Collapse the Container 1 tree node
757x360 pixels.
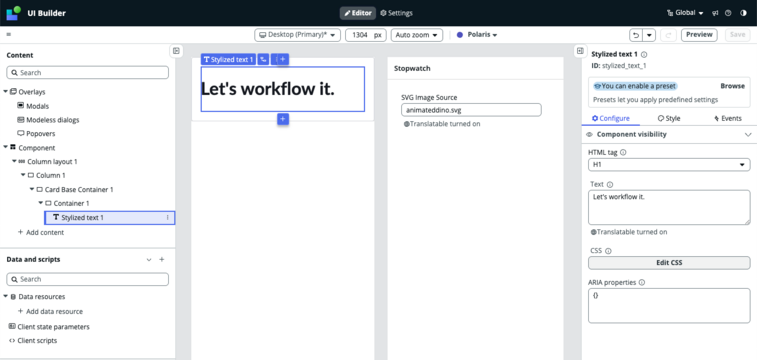[41, 203]
